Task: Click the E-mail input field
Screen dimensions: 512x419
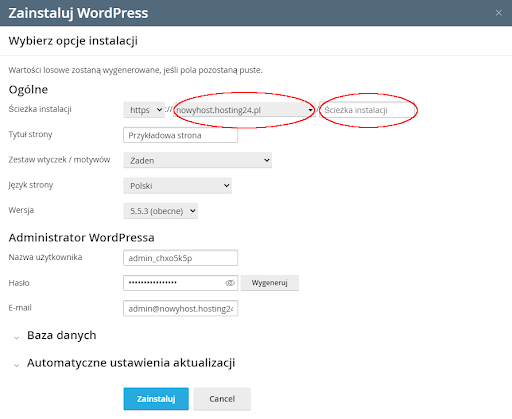Action: click(x=180, y=309)
